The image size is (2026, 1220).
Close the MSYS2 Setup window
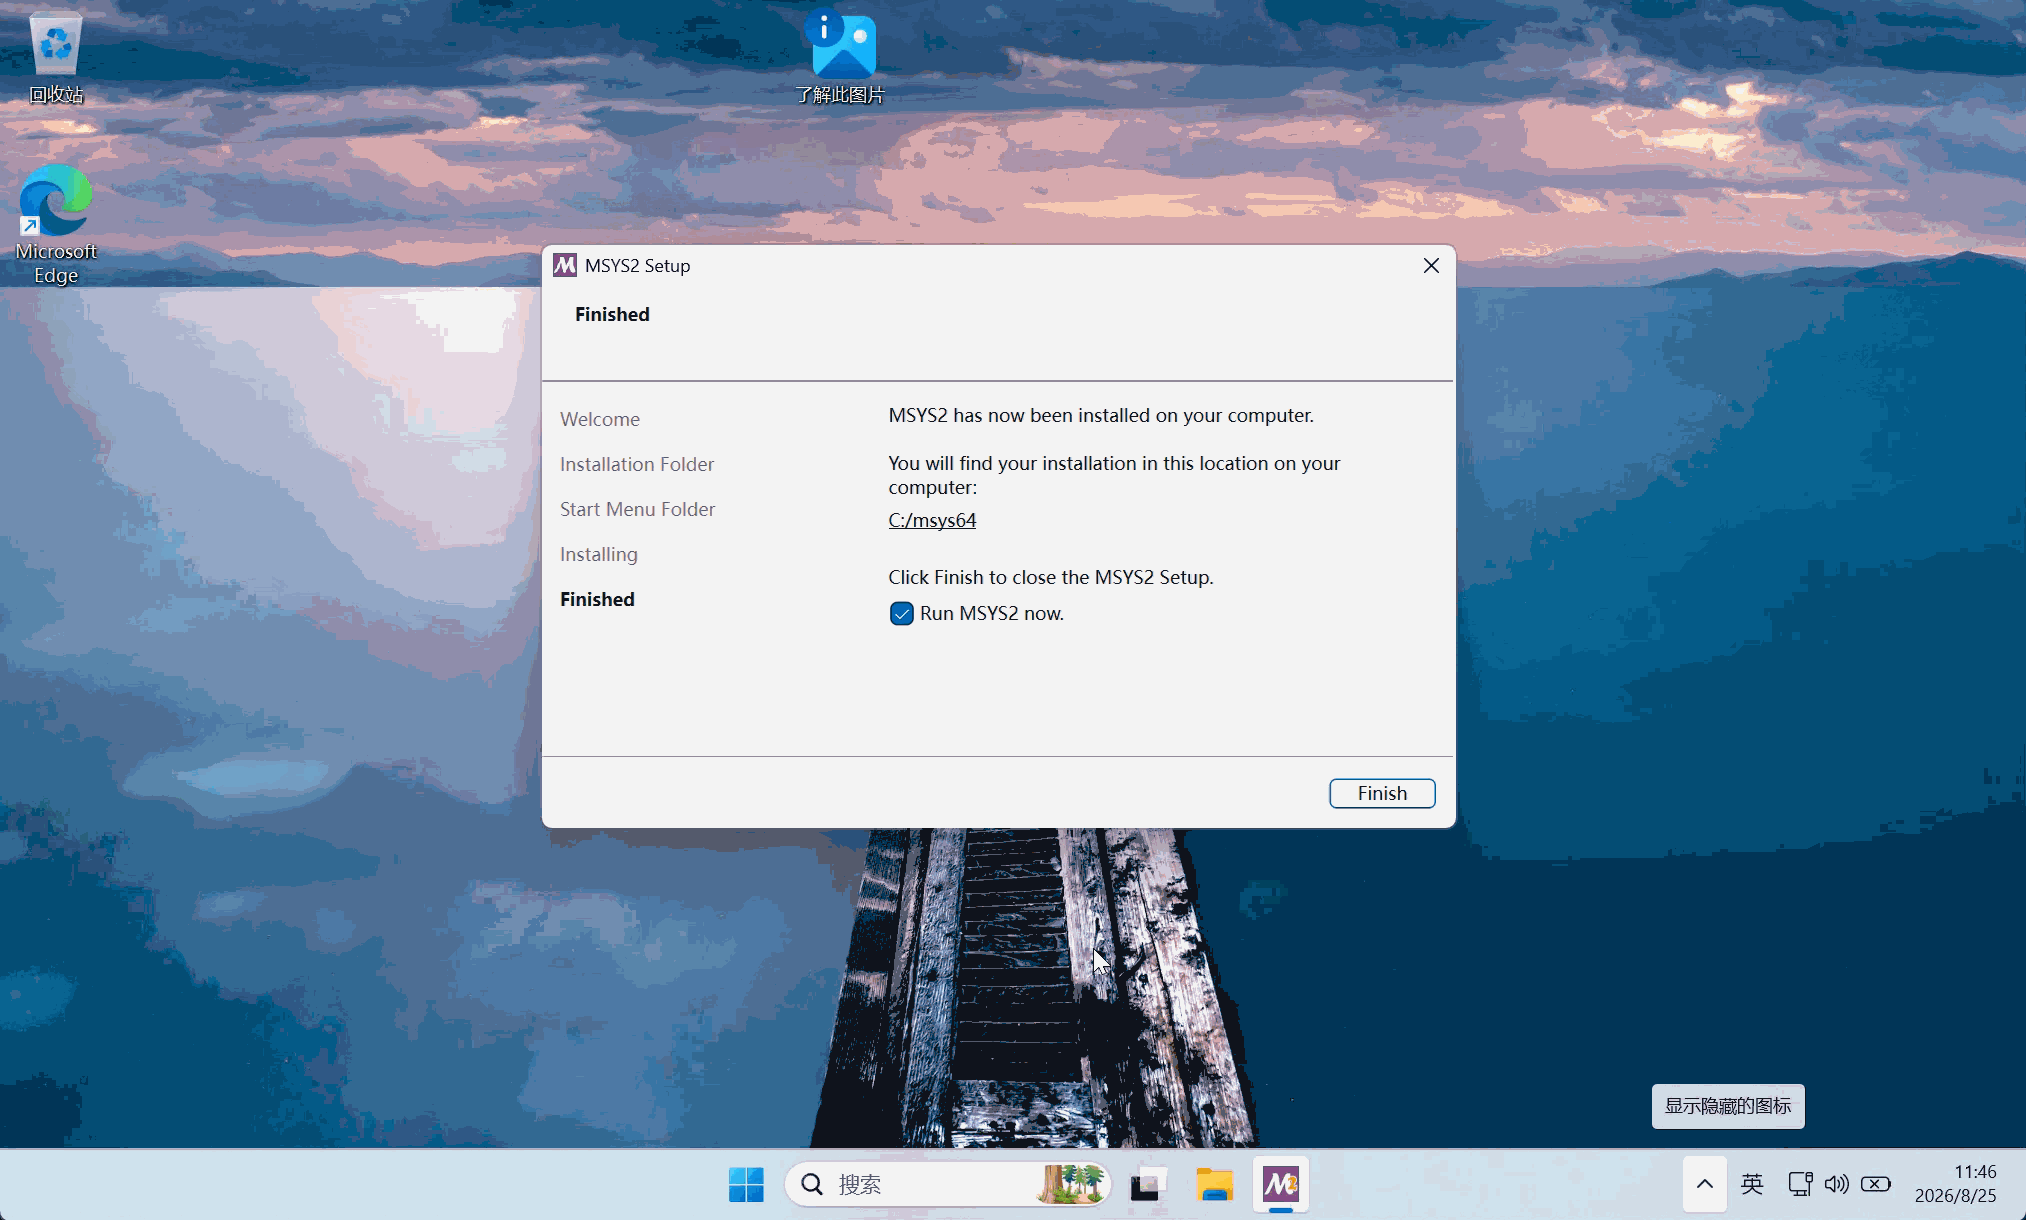tap(1431, 265)
